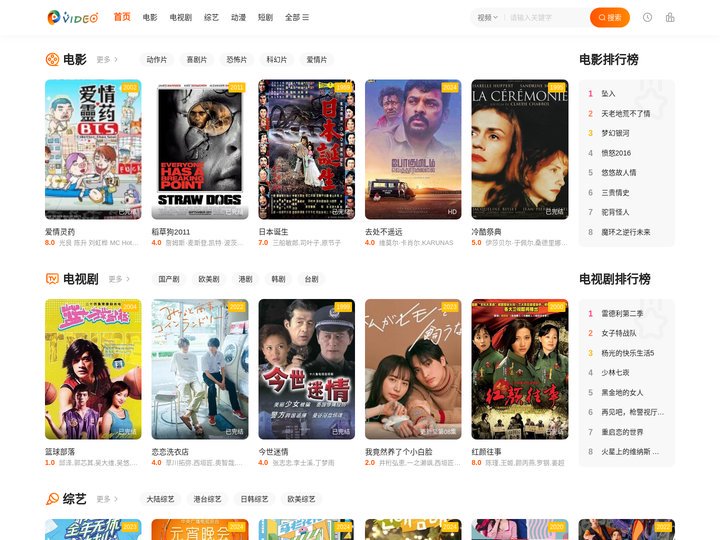Click the orange 搜索 search button
This screenshot has height=540, width=720.
[x=610, y=17]
